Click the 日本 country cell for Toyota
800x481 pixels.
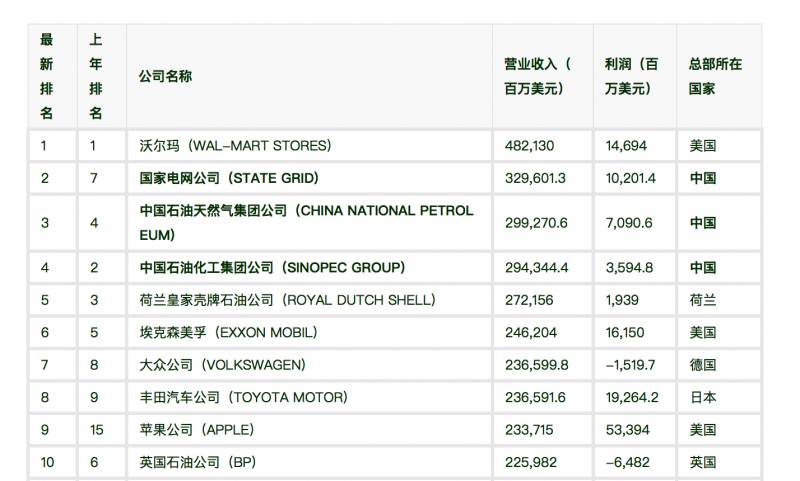point(703,397)
